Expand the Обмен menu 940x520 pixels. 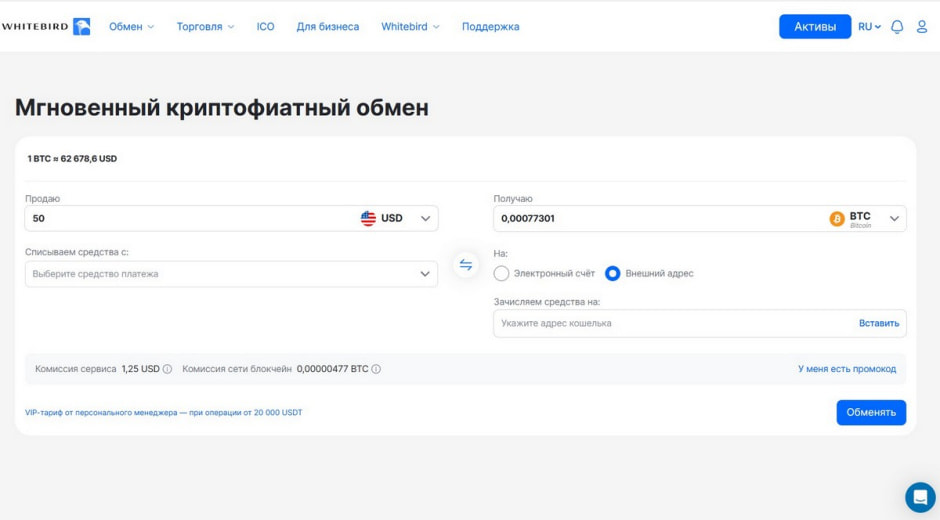coord(131,26)
